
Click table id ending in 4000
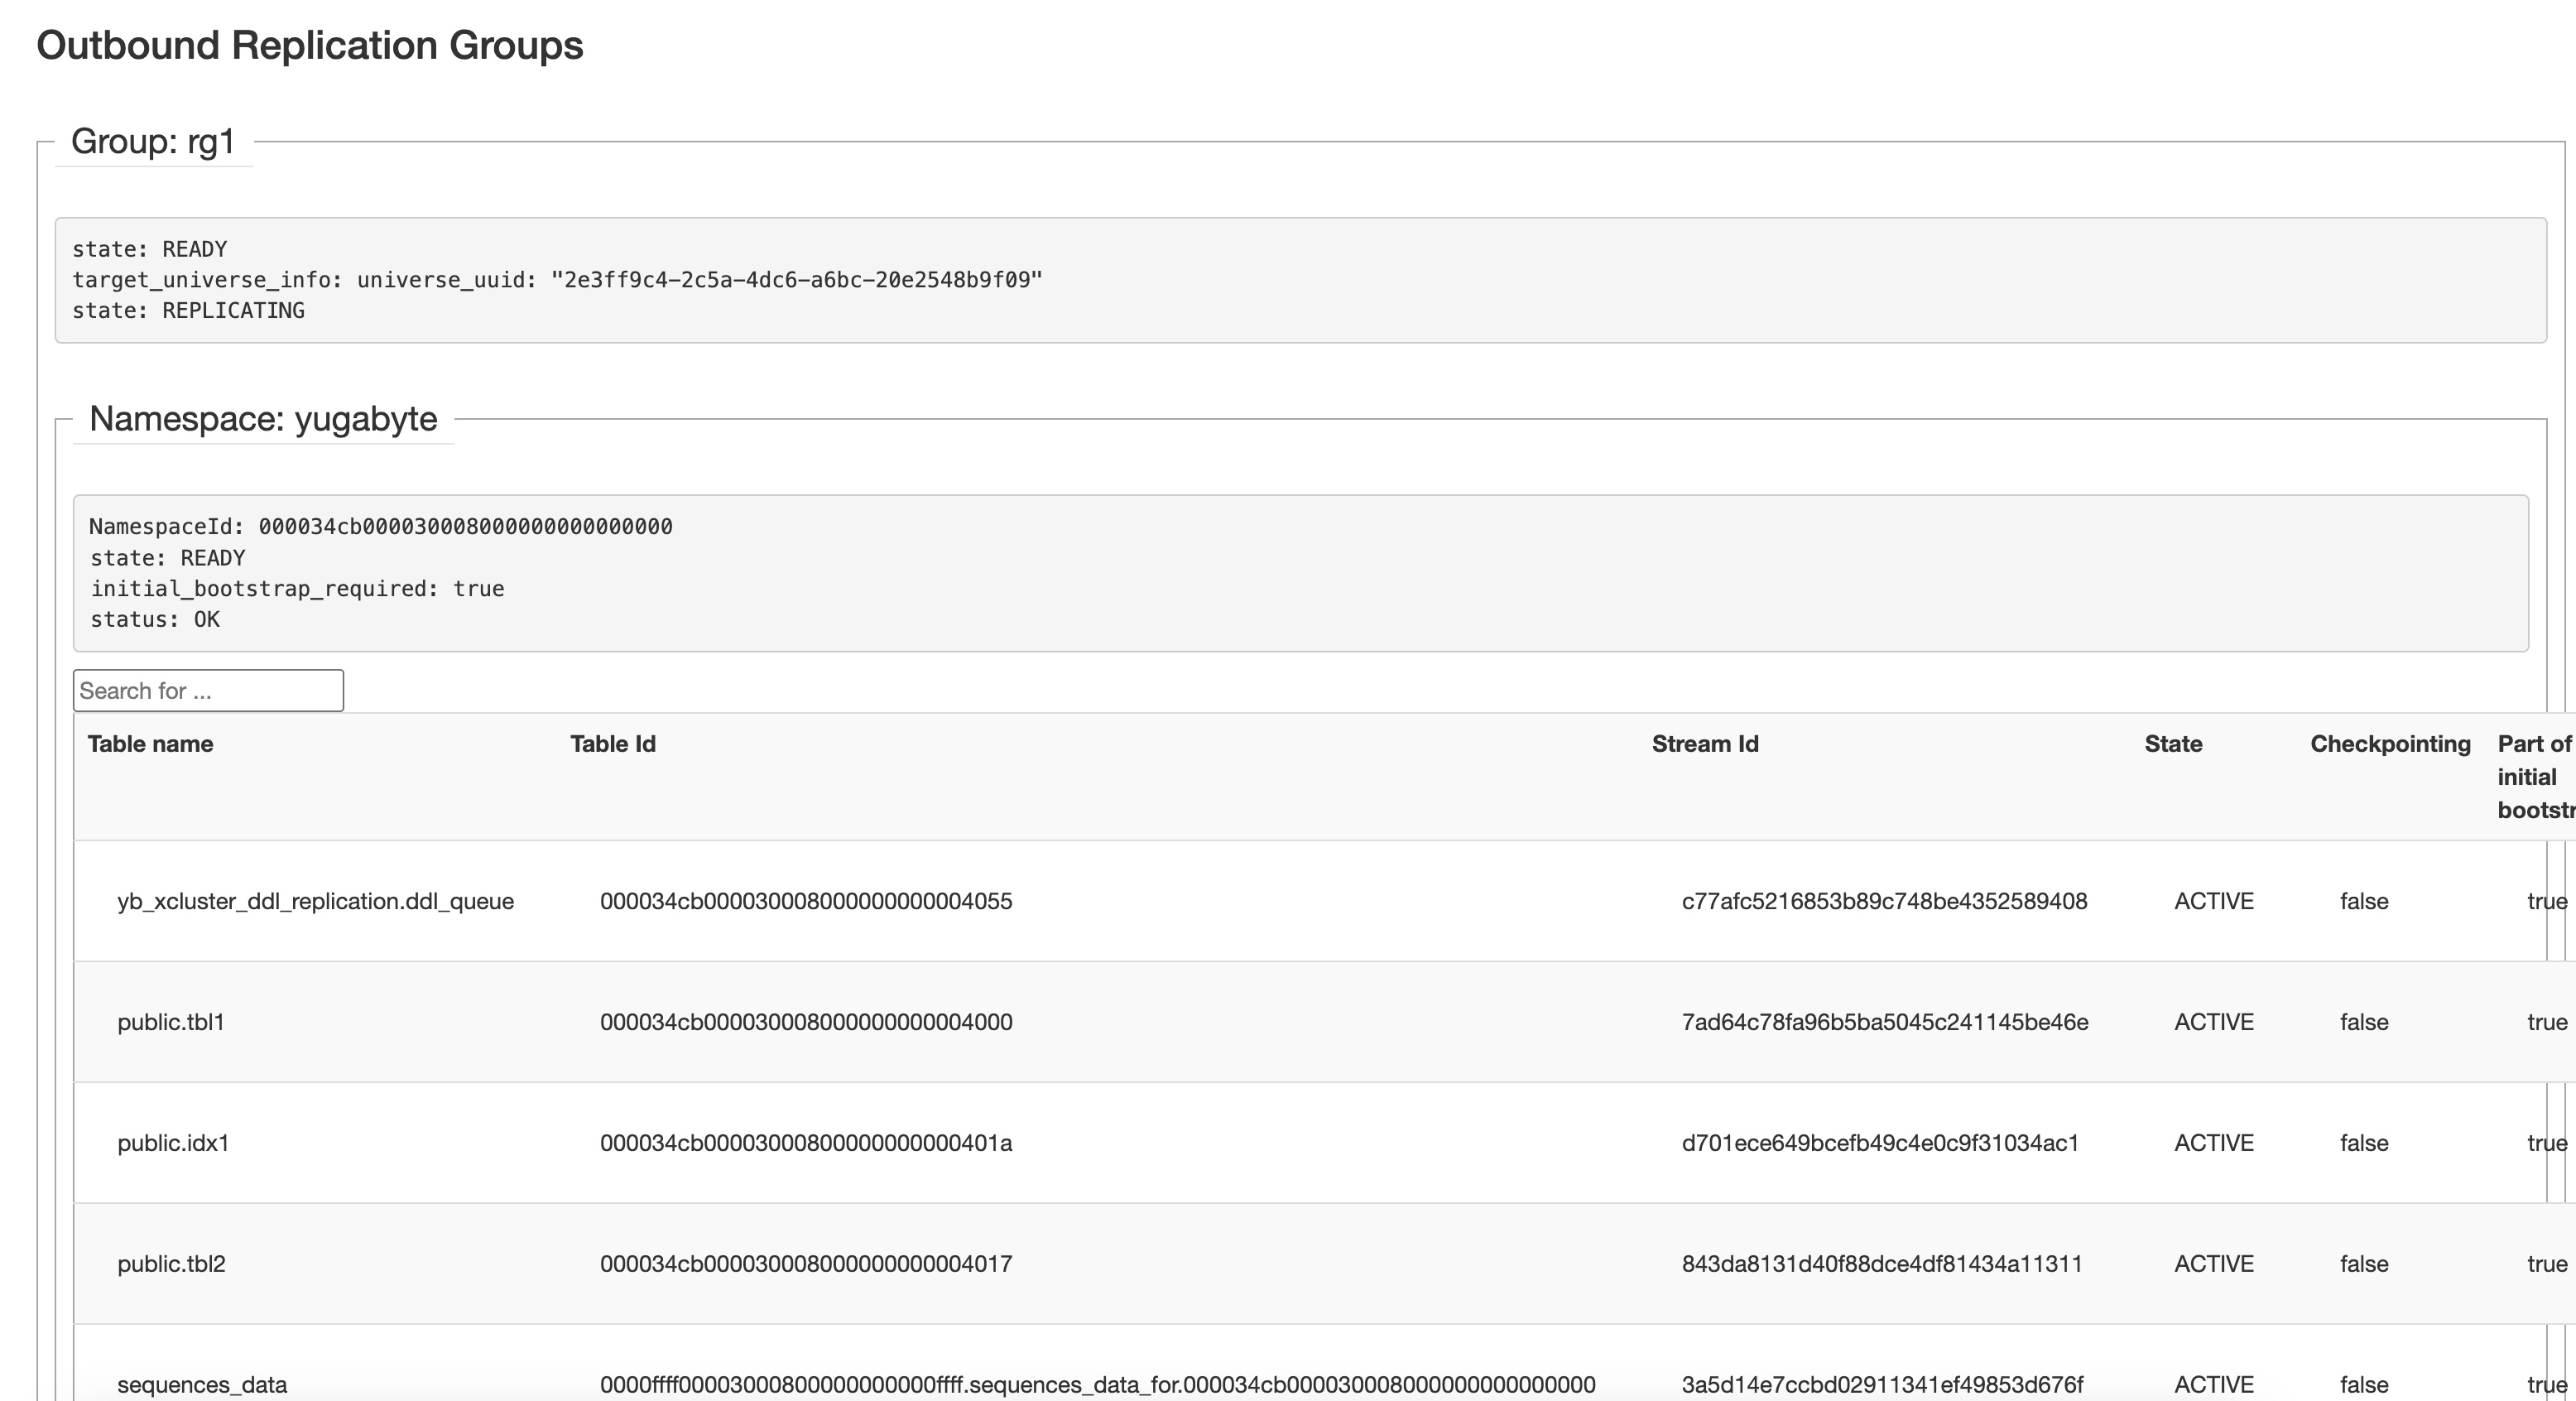(805, 1022)
